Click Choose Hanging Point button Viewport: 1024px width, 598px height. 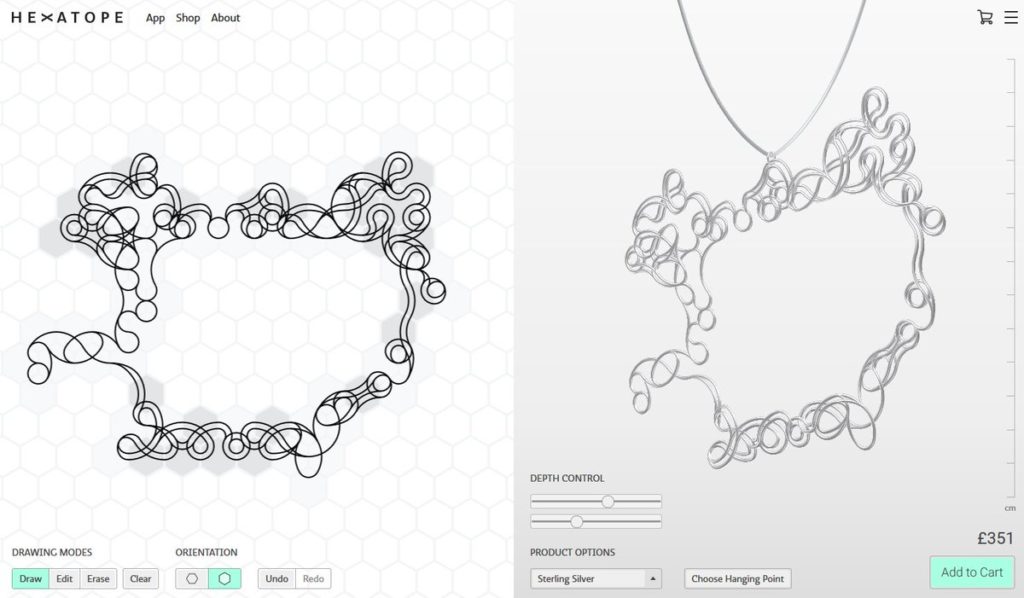point(738,578)
